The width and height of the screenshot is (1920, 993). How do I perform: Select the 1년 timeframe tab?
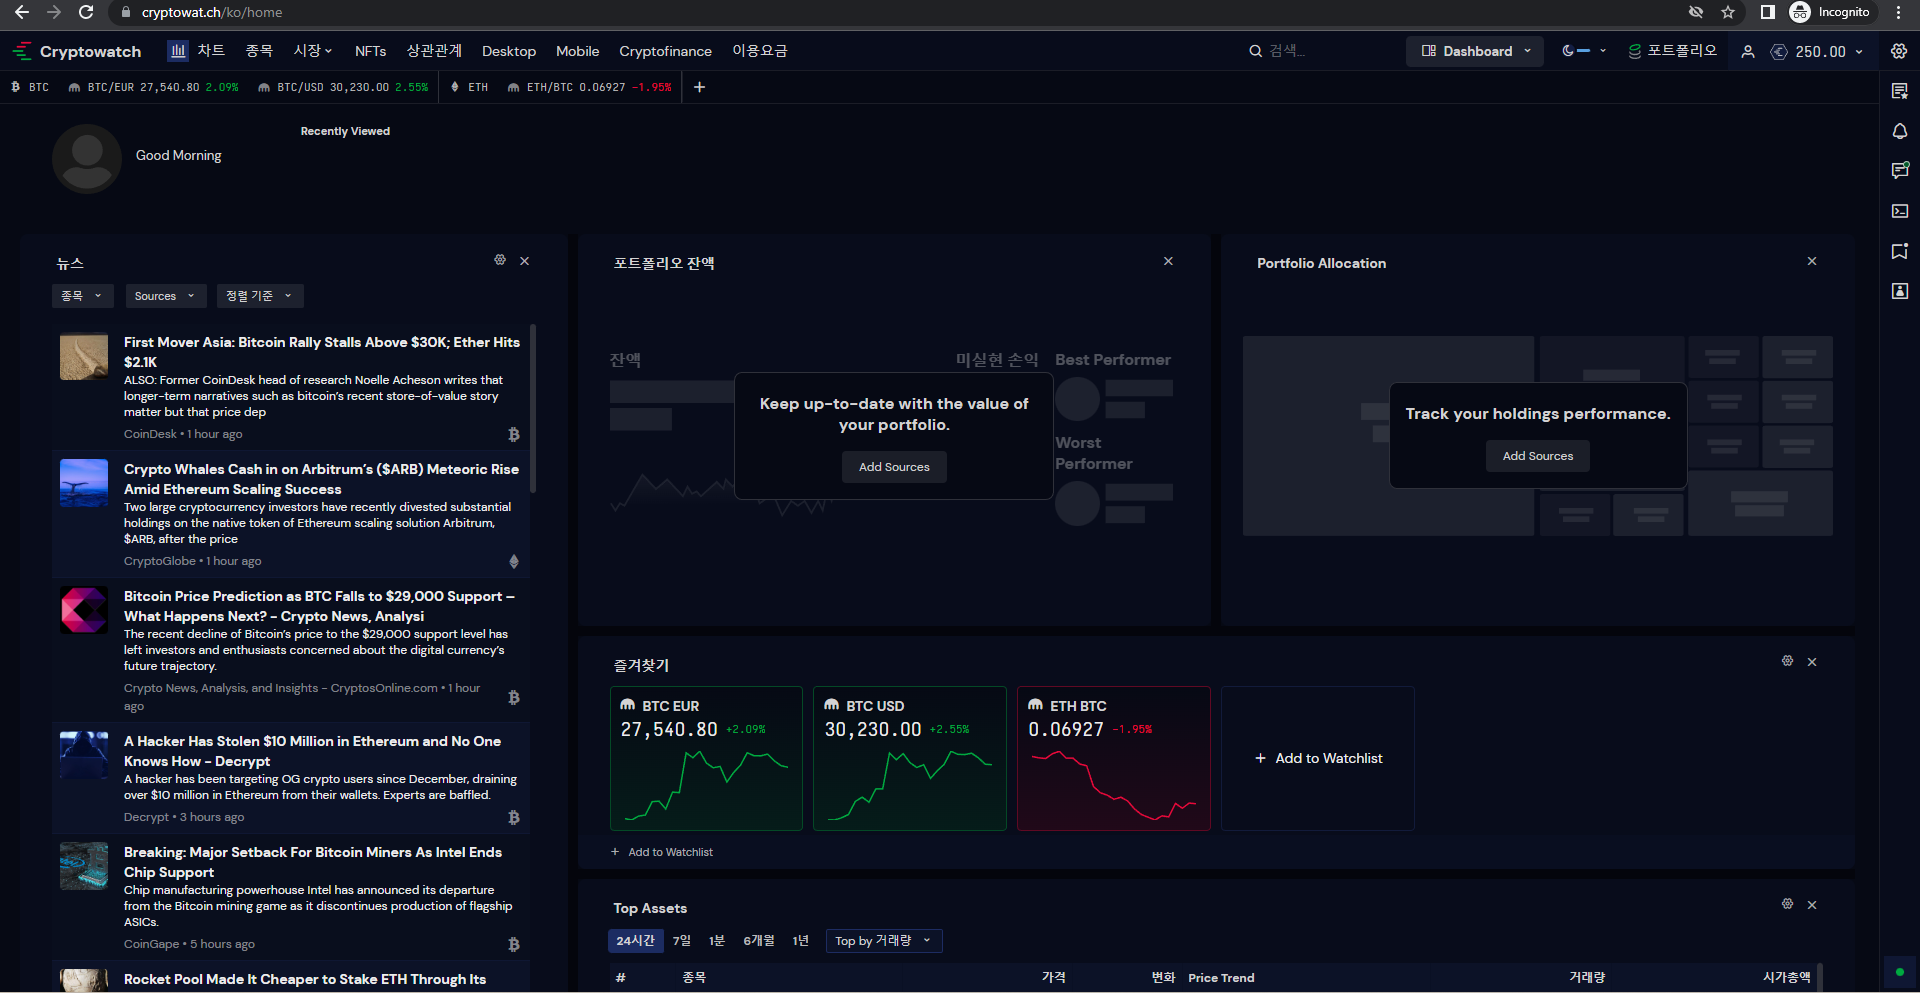coord(801,941)
